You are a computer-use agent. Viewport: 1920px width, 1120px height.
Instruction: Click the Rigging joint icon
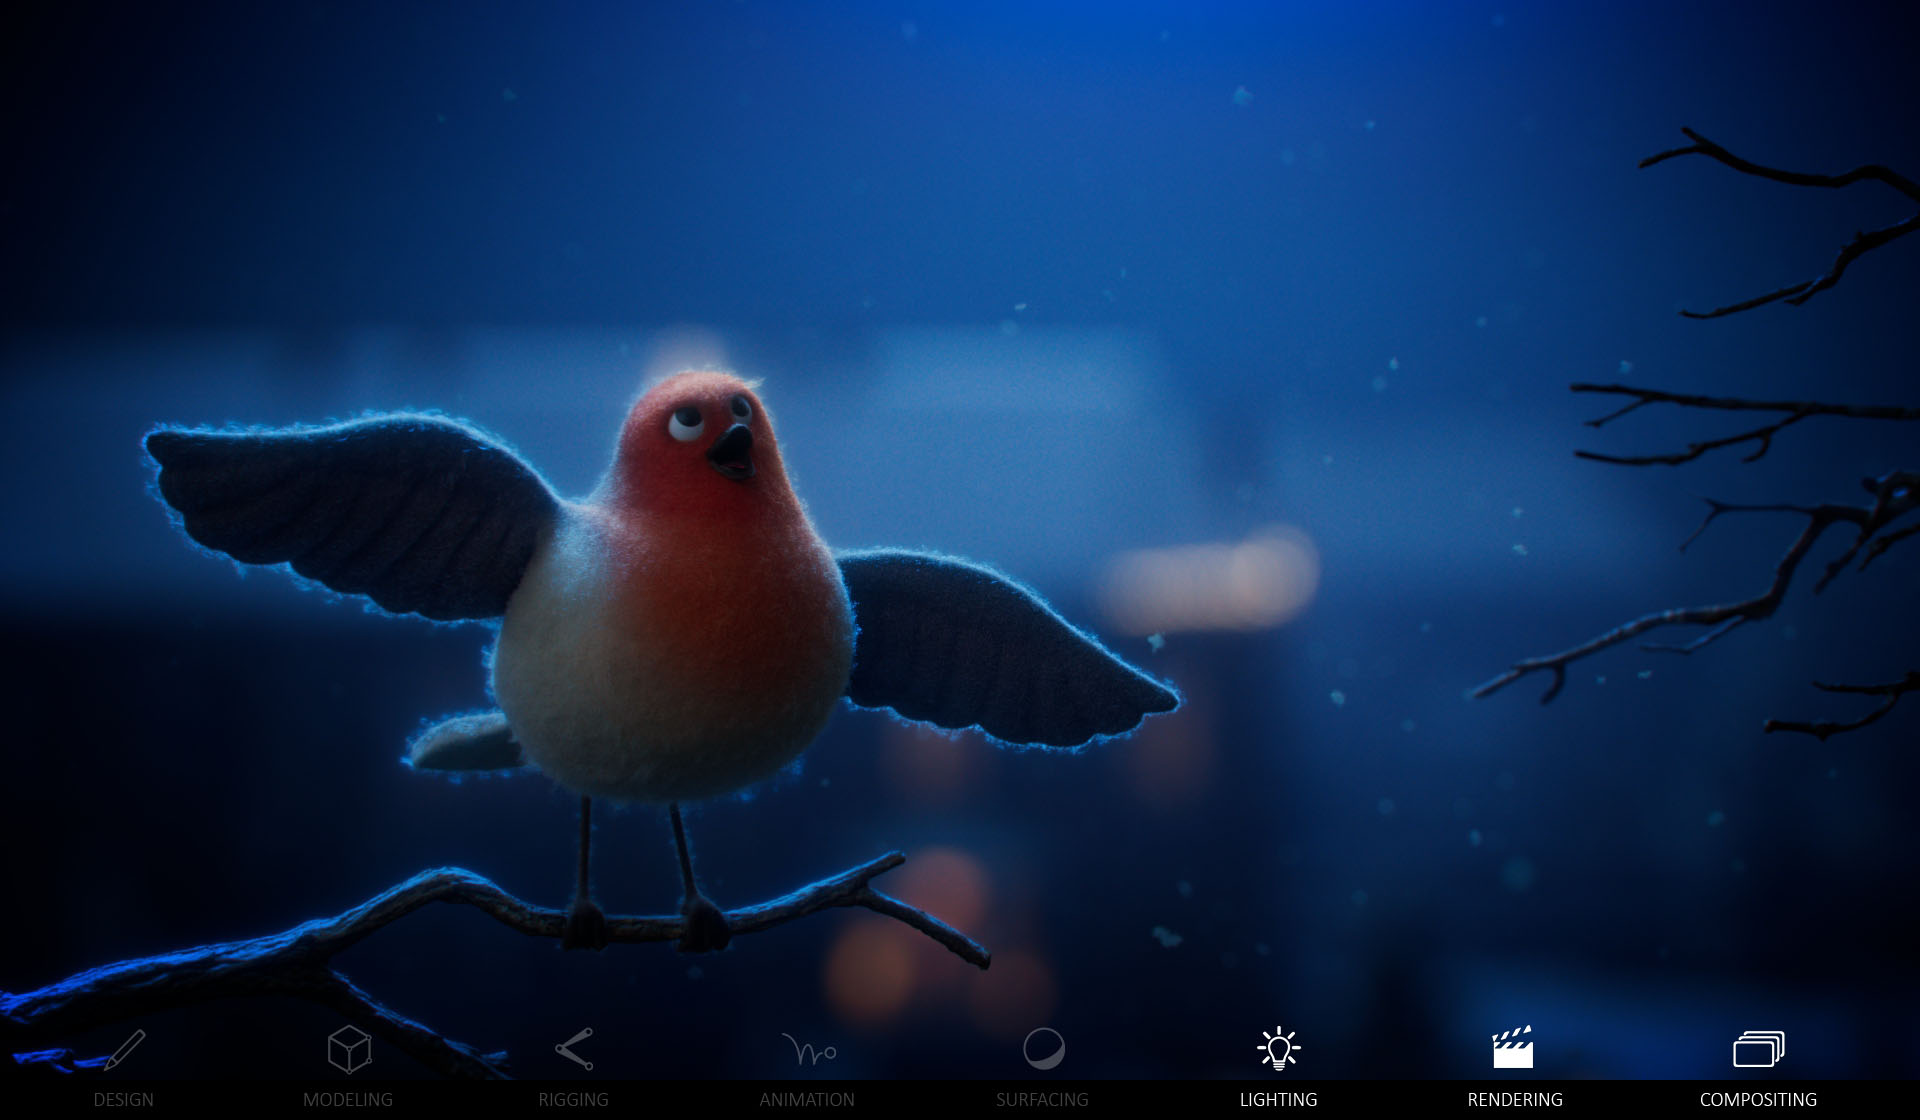coord(574,1049)
